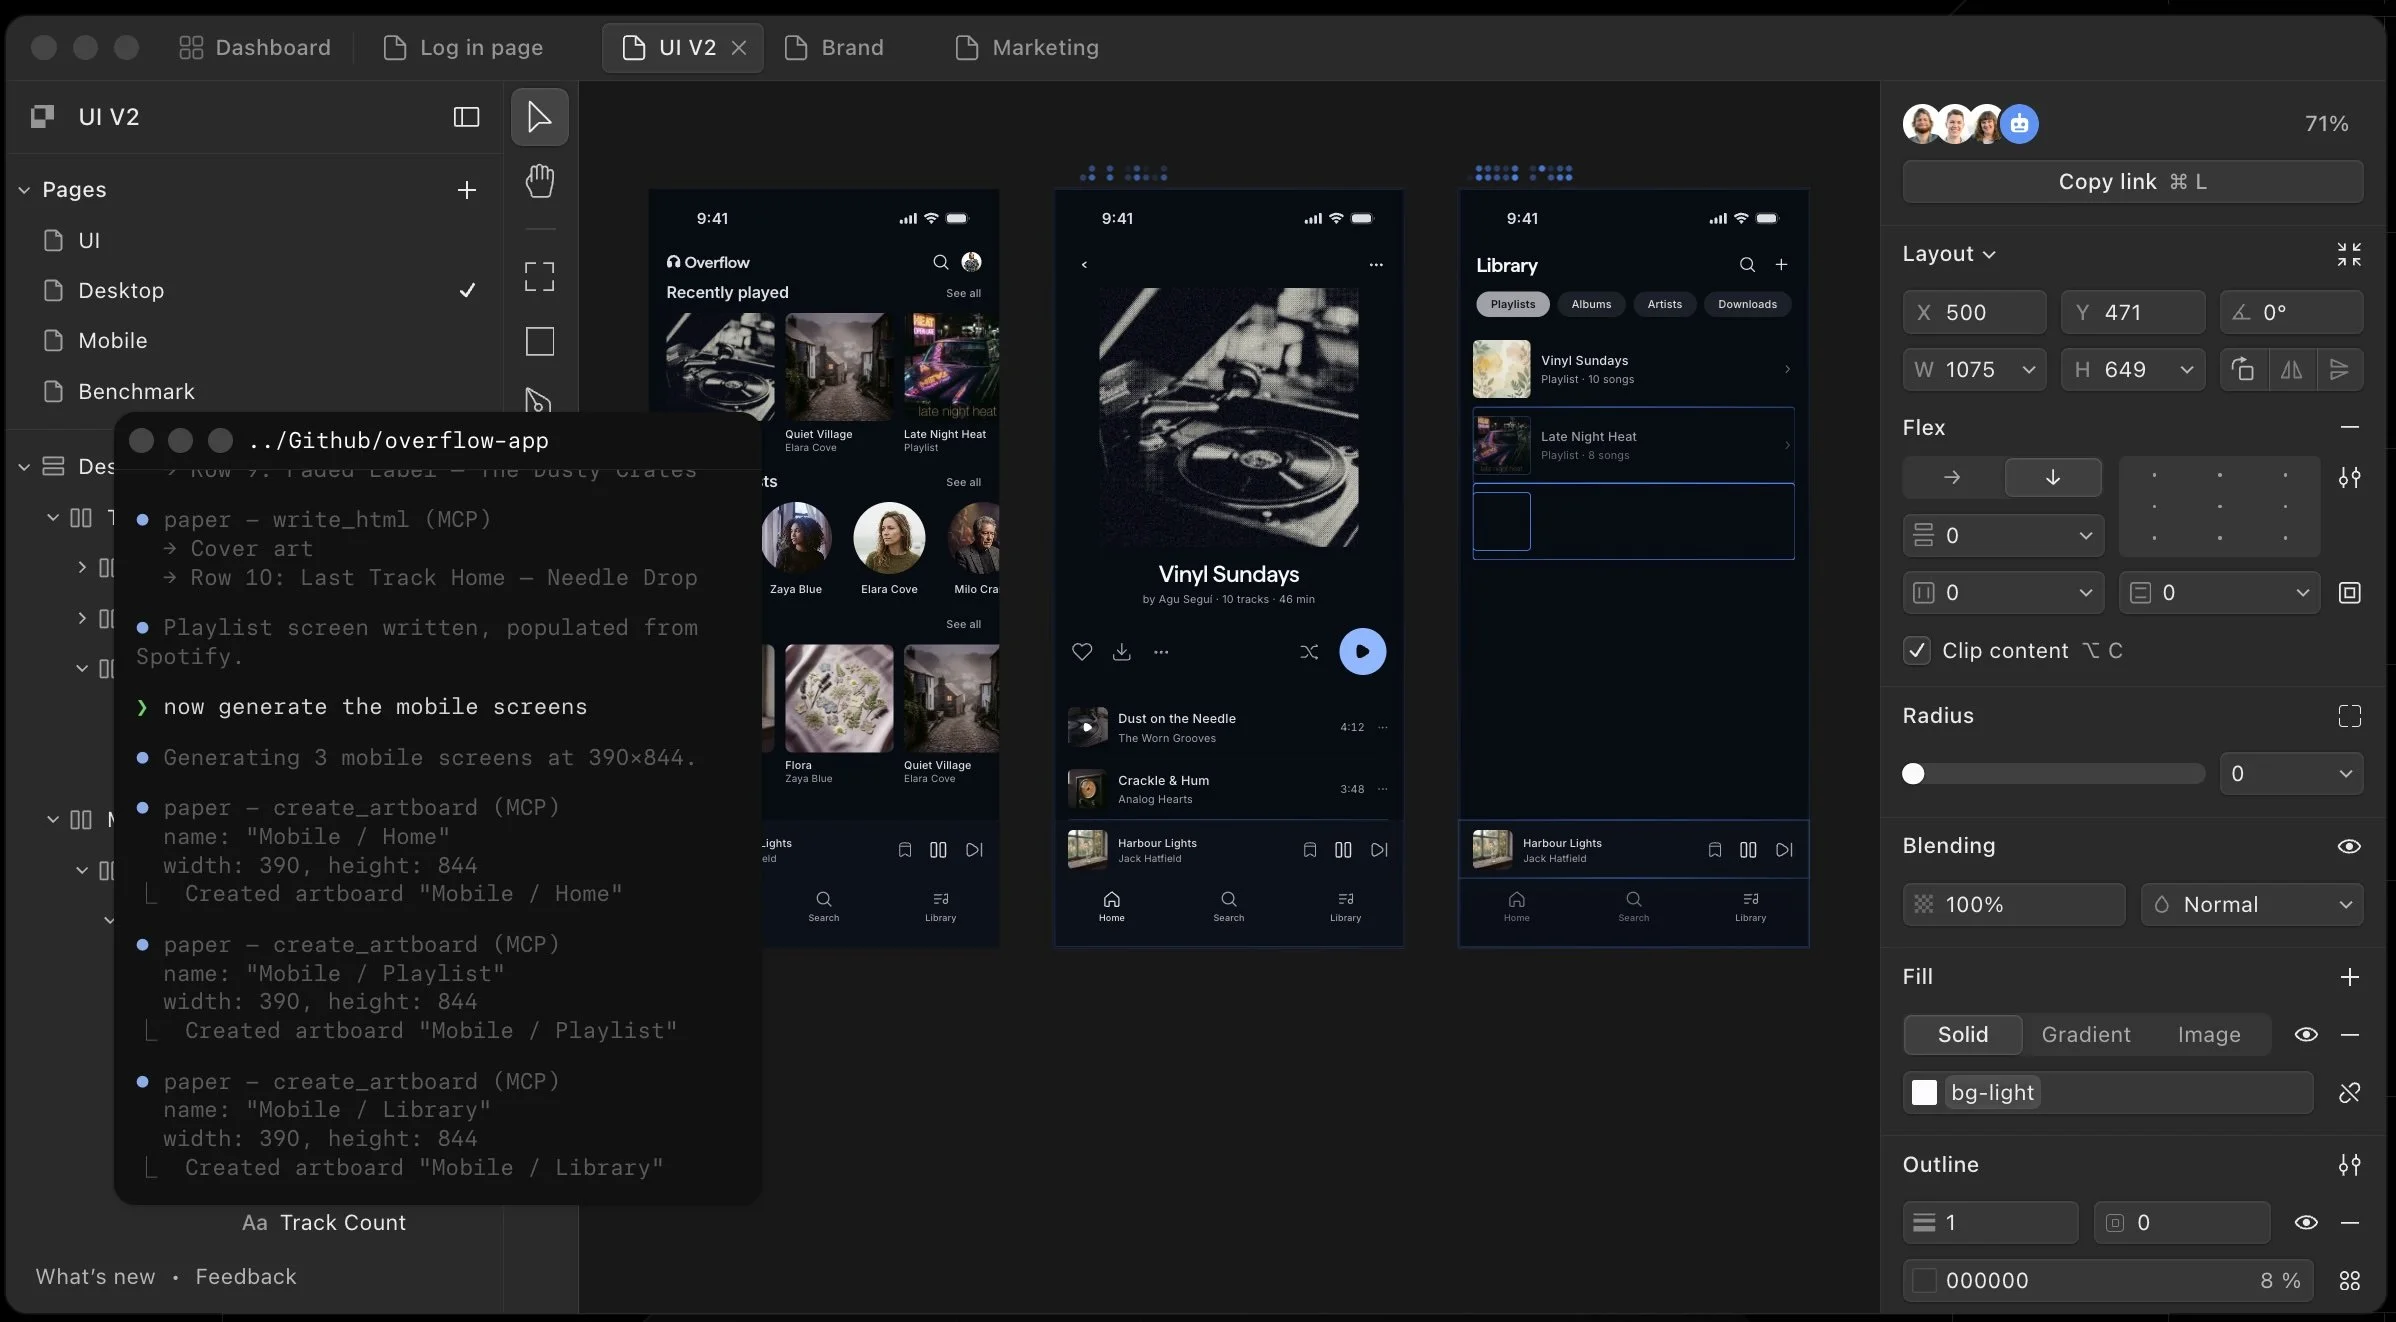Open Flex advanced settings sliders icon
The width and height of the screenshot is (2396, 1322).
(2349, 477)
